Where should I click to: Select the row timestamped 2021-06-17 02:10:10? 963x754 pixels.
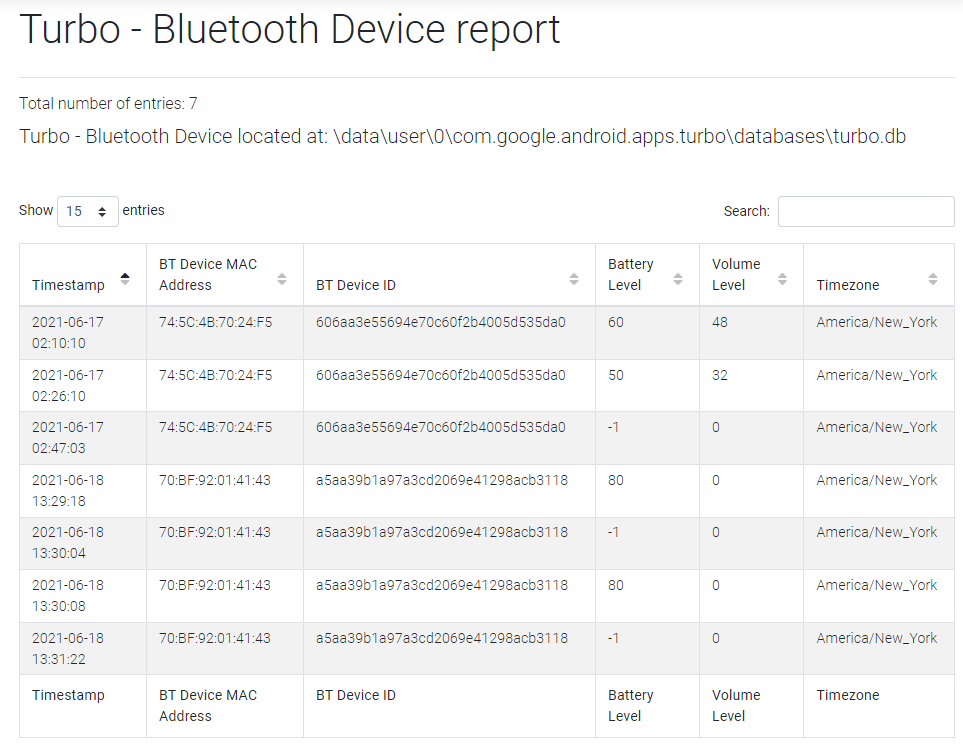(x=486, y=332)
